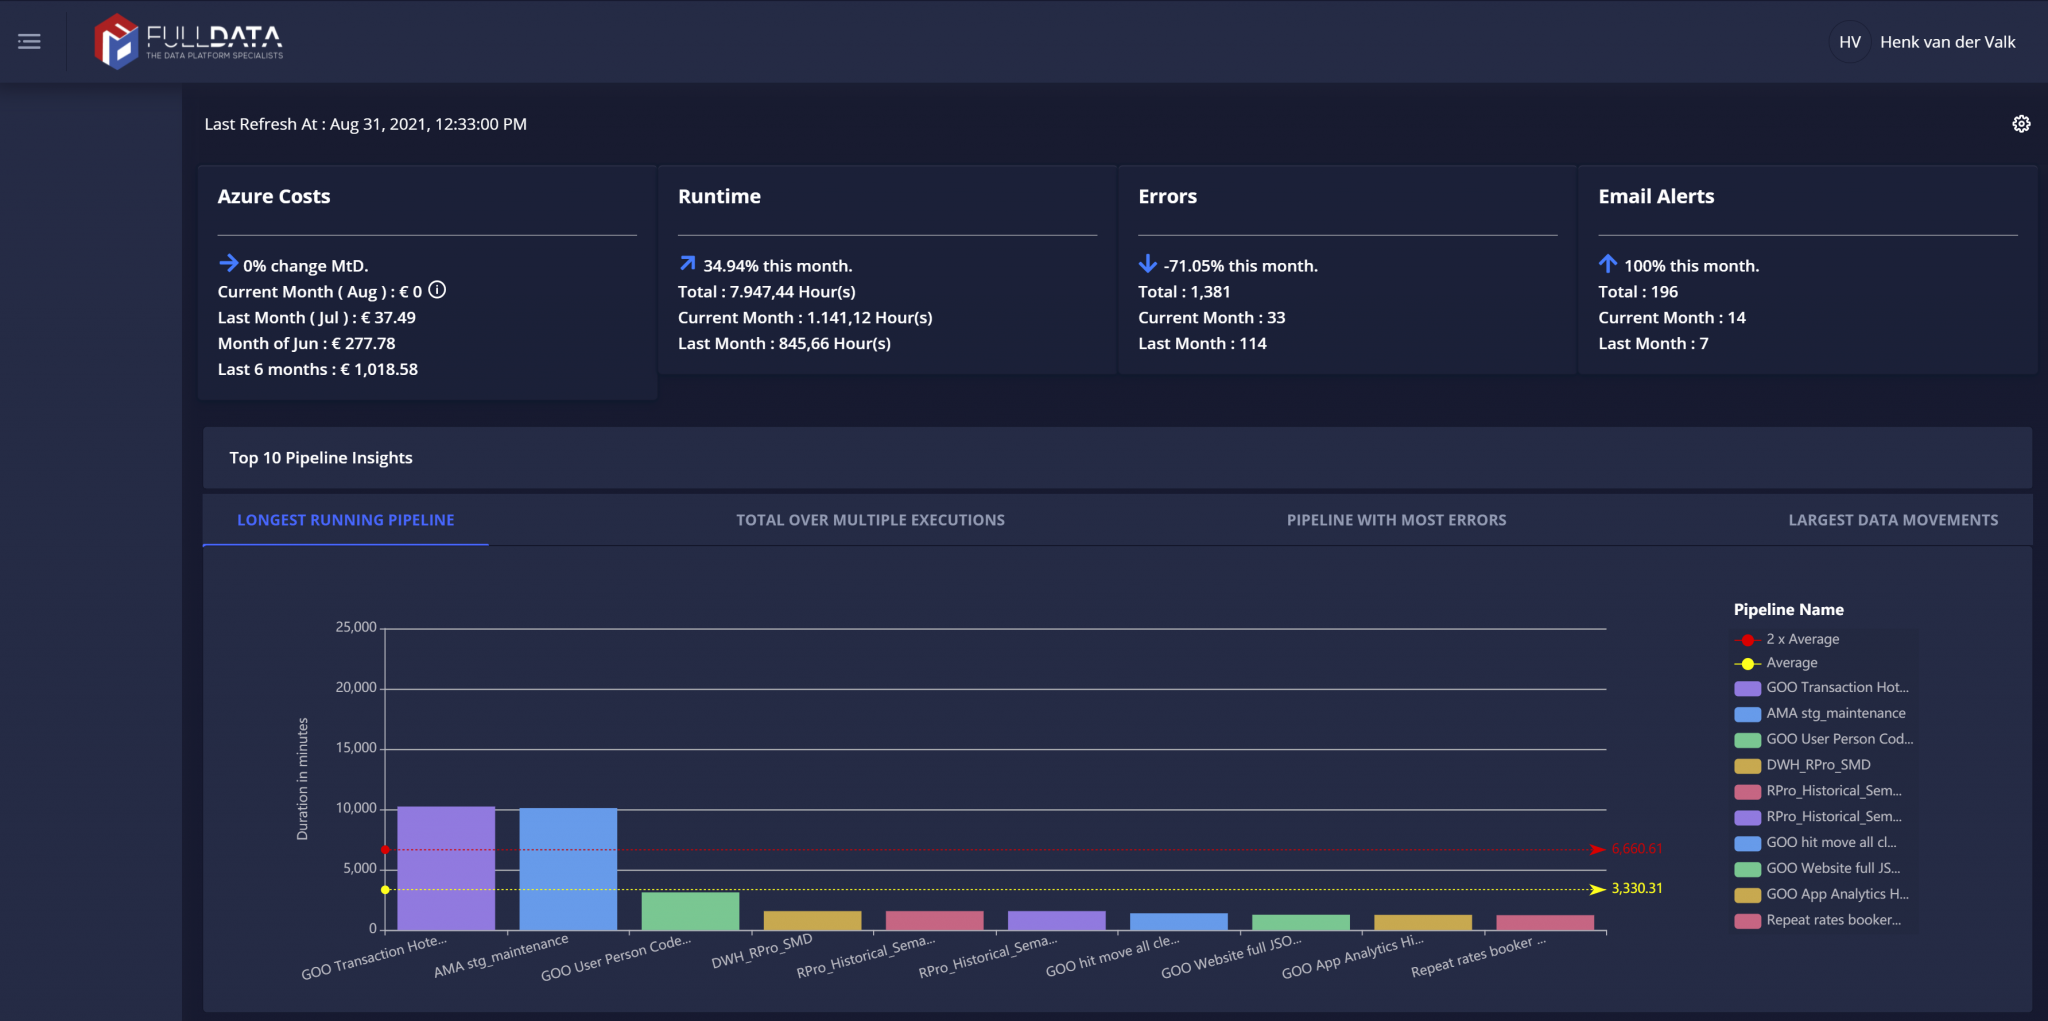
Task: Open the dashboard settings gear
Action: coord(2021,124)
